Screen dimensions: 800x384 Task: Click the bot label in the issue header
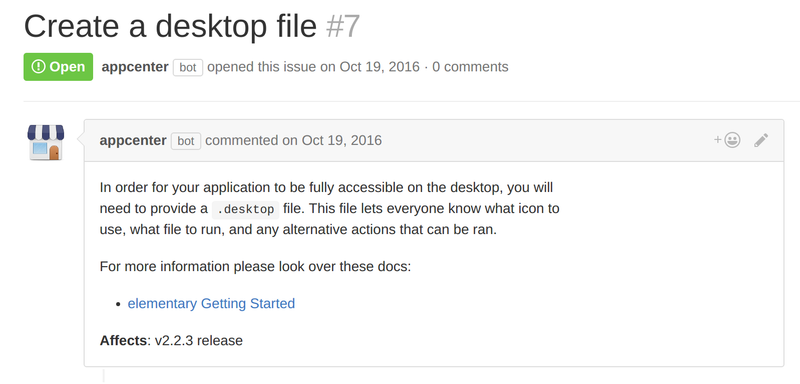pyautogui.click(x=188, y=67)
